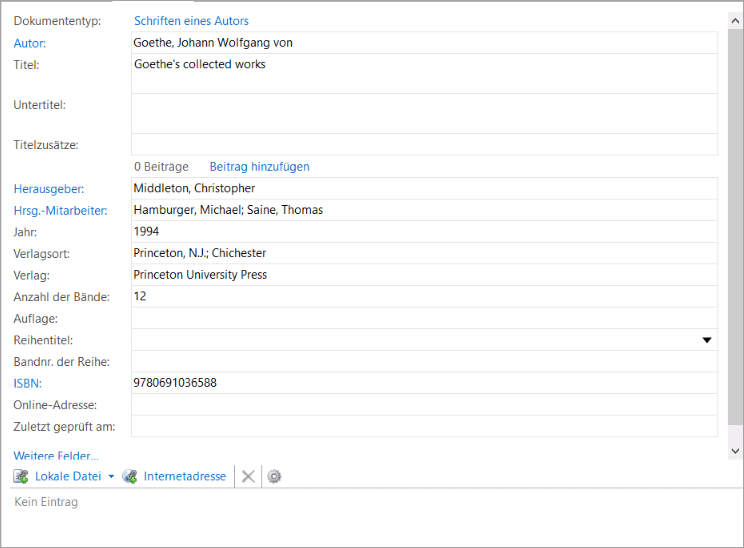This screenshot has width=744, height=548.
Task: Click the Online-Adresse label
Action: click(x=55, y=405)
